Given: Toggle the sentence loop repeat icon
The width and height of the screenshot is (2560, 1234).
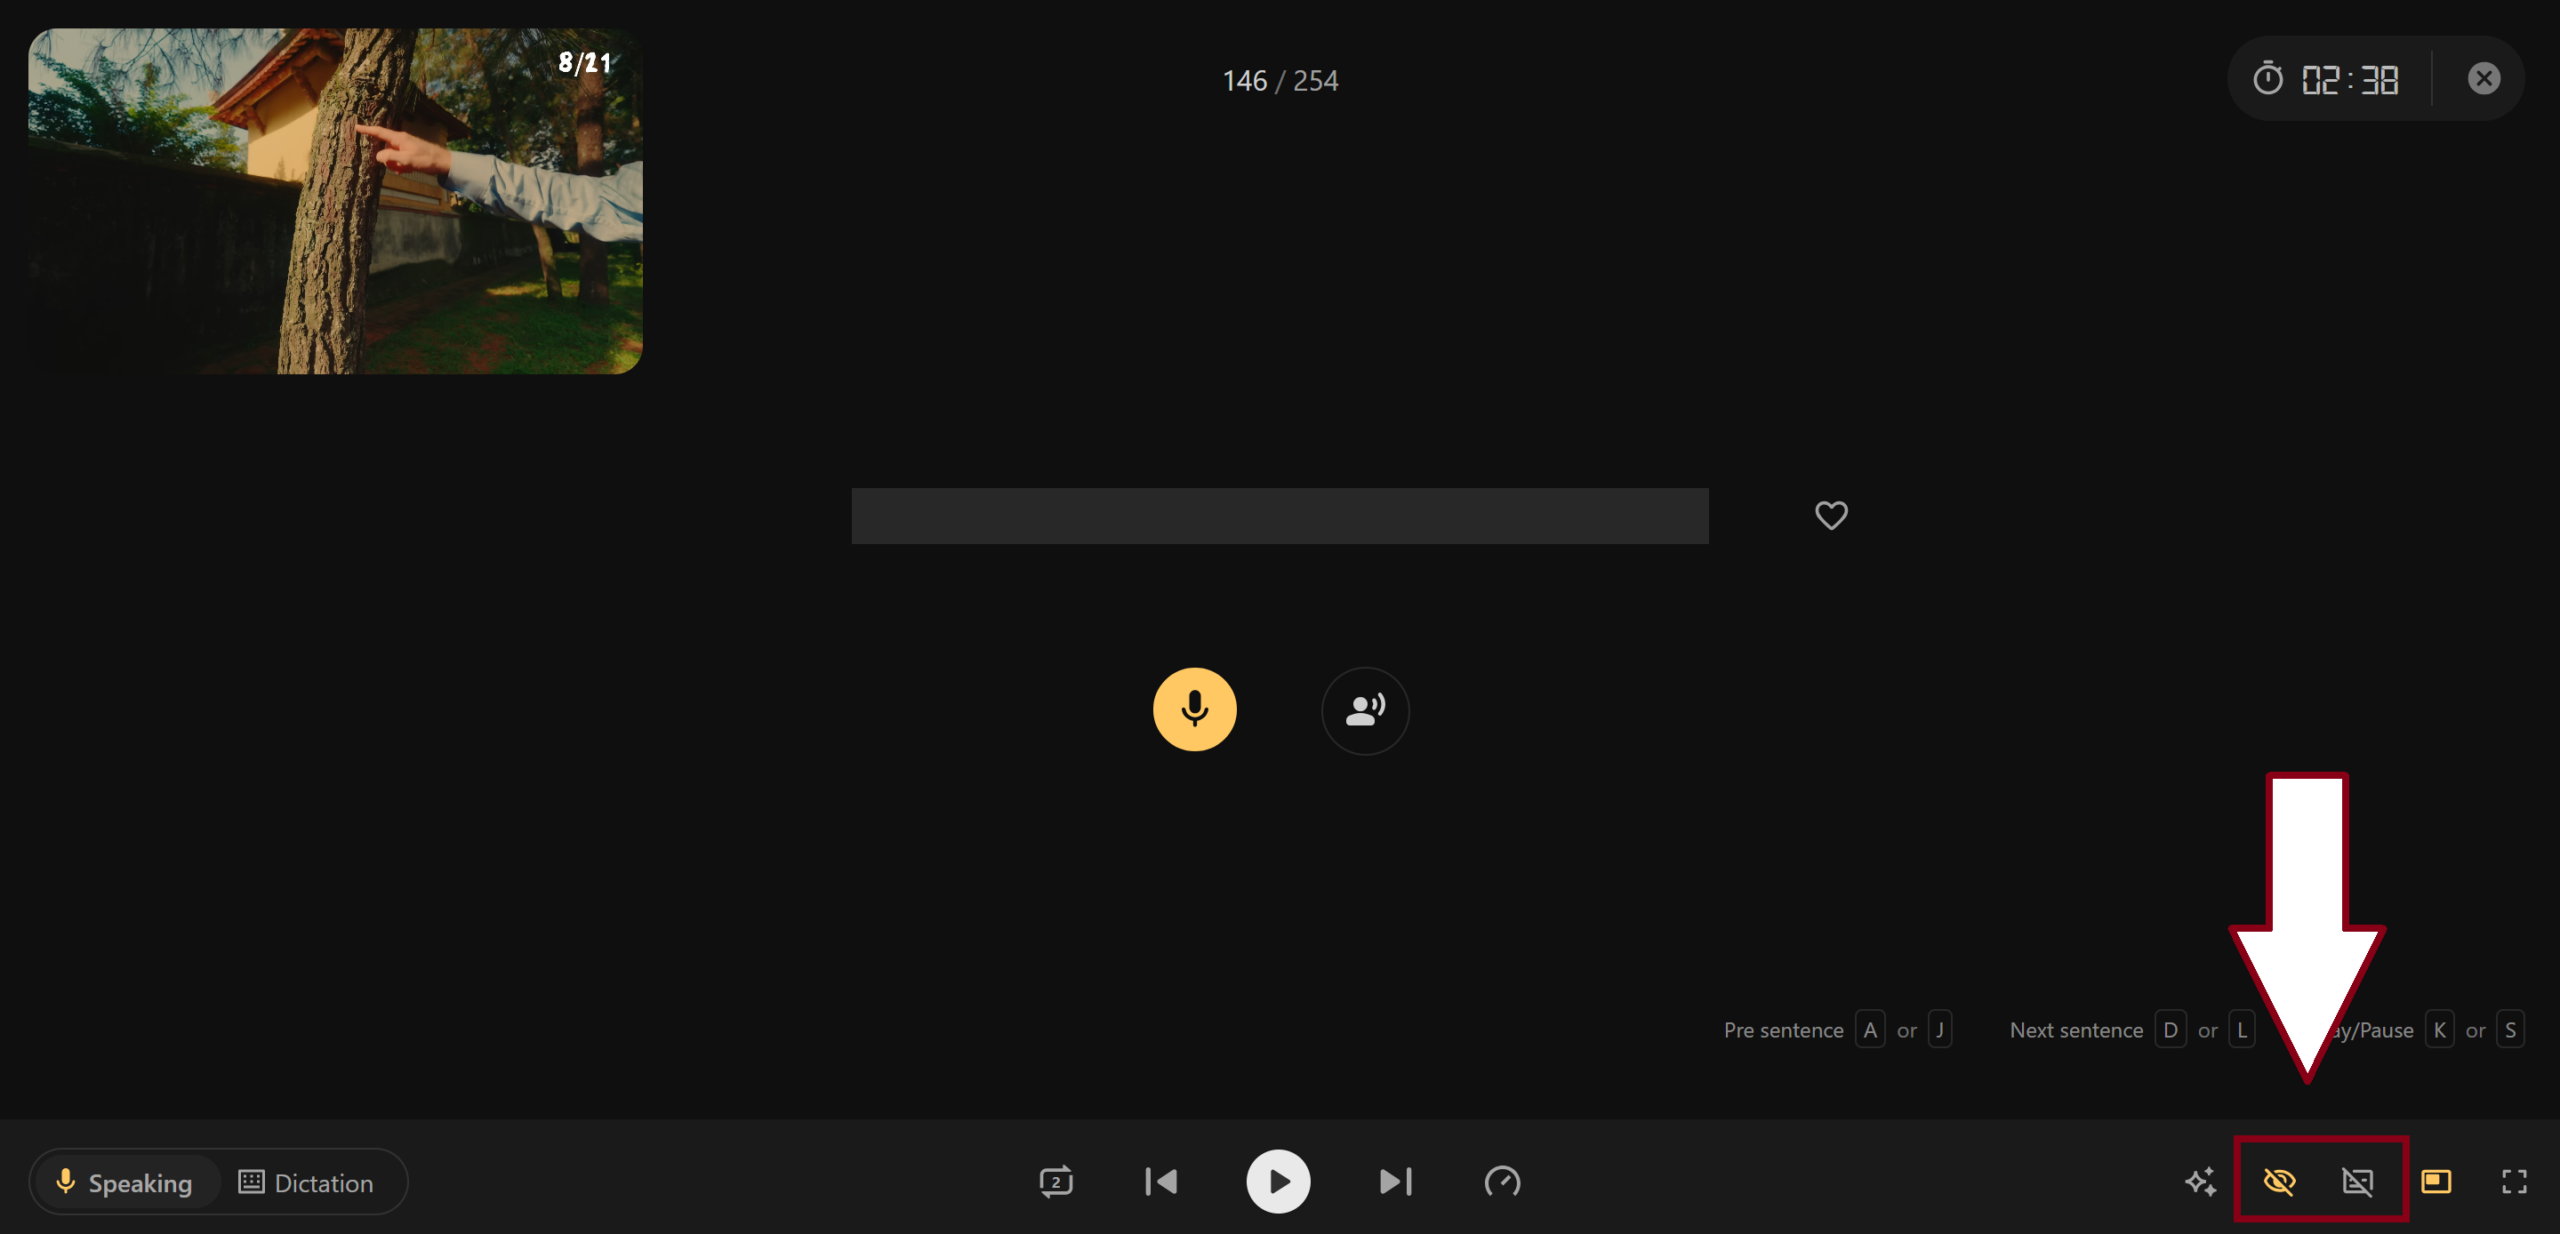Looking at the screenshot, I should 1056,1181.
